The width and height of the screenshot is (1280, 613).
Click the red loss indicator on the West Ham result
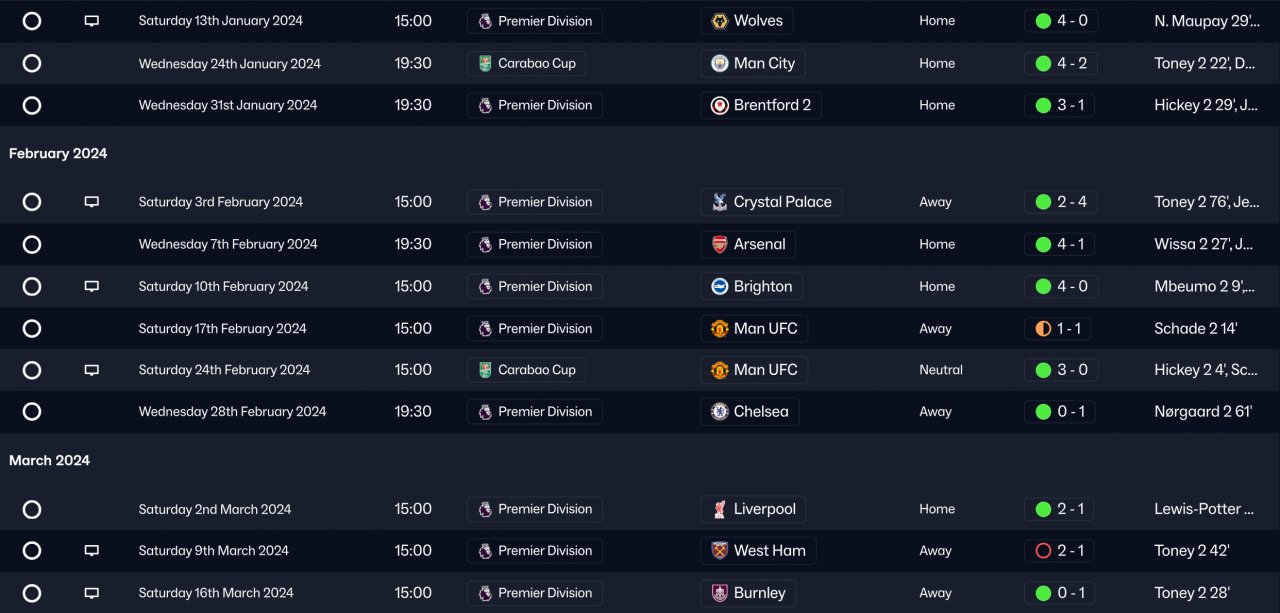[1043, 551]
